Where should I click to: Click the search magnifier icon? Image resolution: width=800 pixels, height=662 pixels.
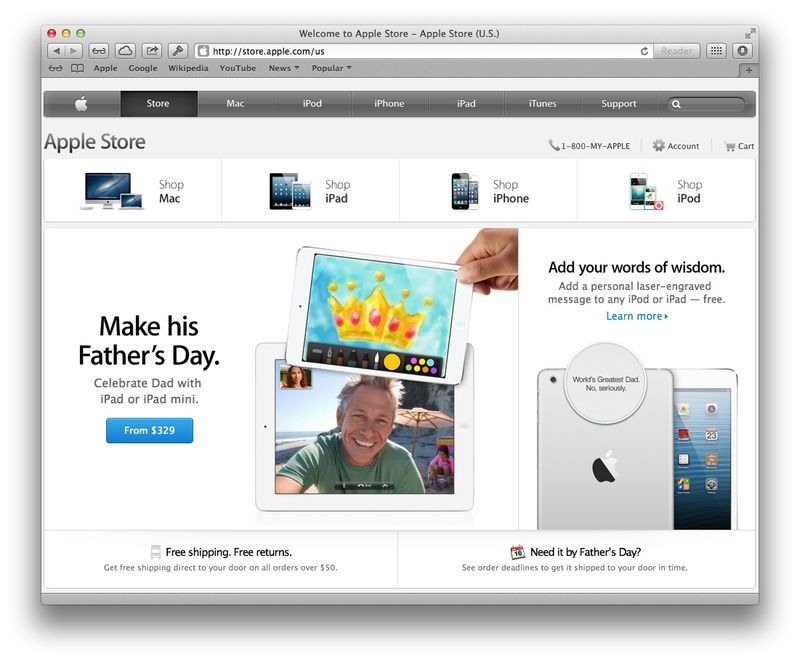[676, 105]
